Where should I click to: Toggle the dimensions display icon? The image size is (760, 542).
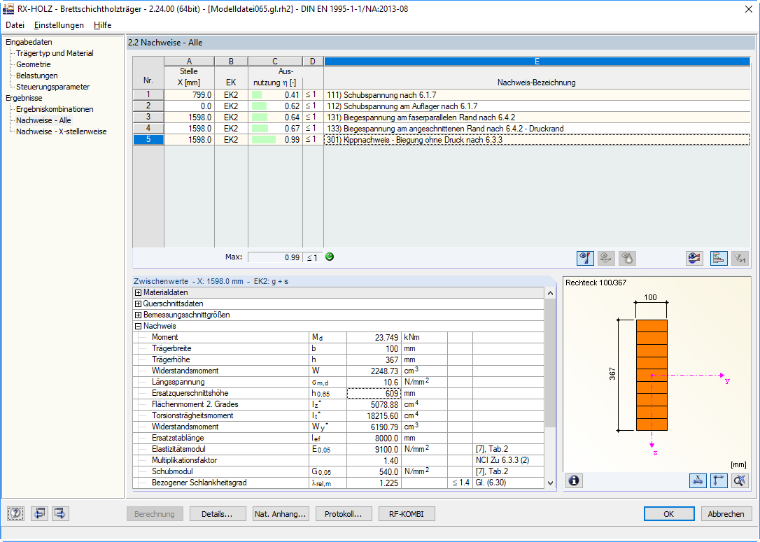pyautogui.click(x=697, y=480)
